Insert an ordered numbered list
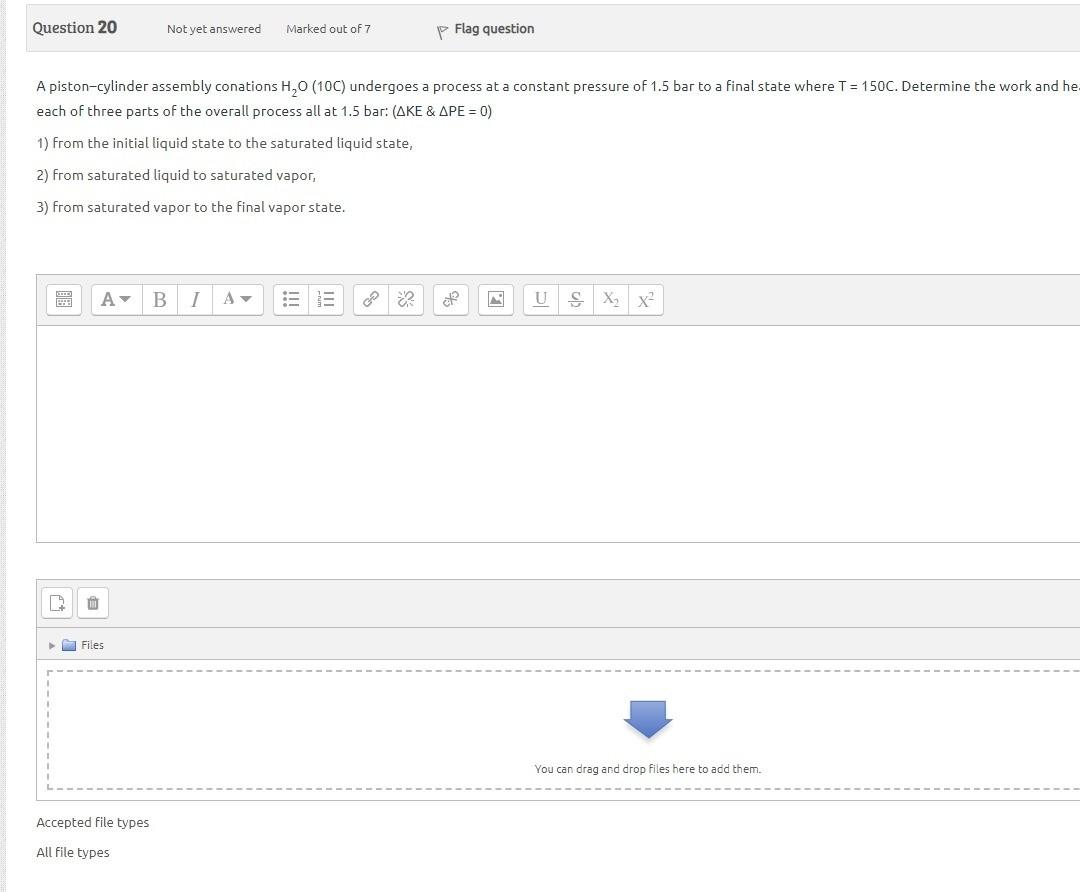Image resolution: width=1080 pixels, height=892 pixels. click(x=326, y=300)
